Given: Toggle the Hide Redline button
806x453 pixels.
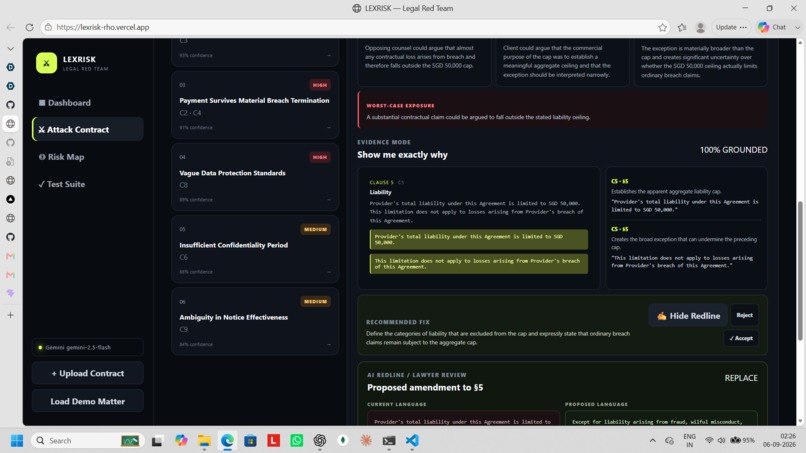Looking at the screenshot, I should click(x=688, y=316).
